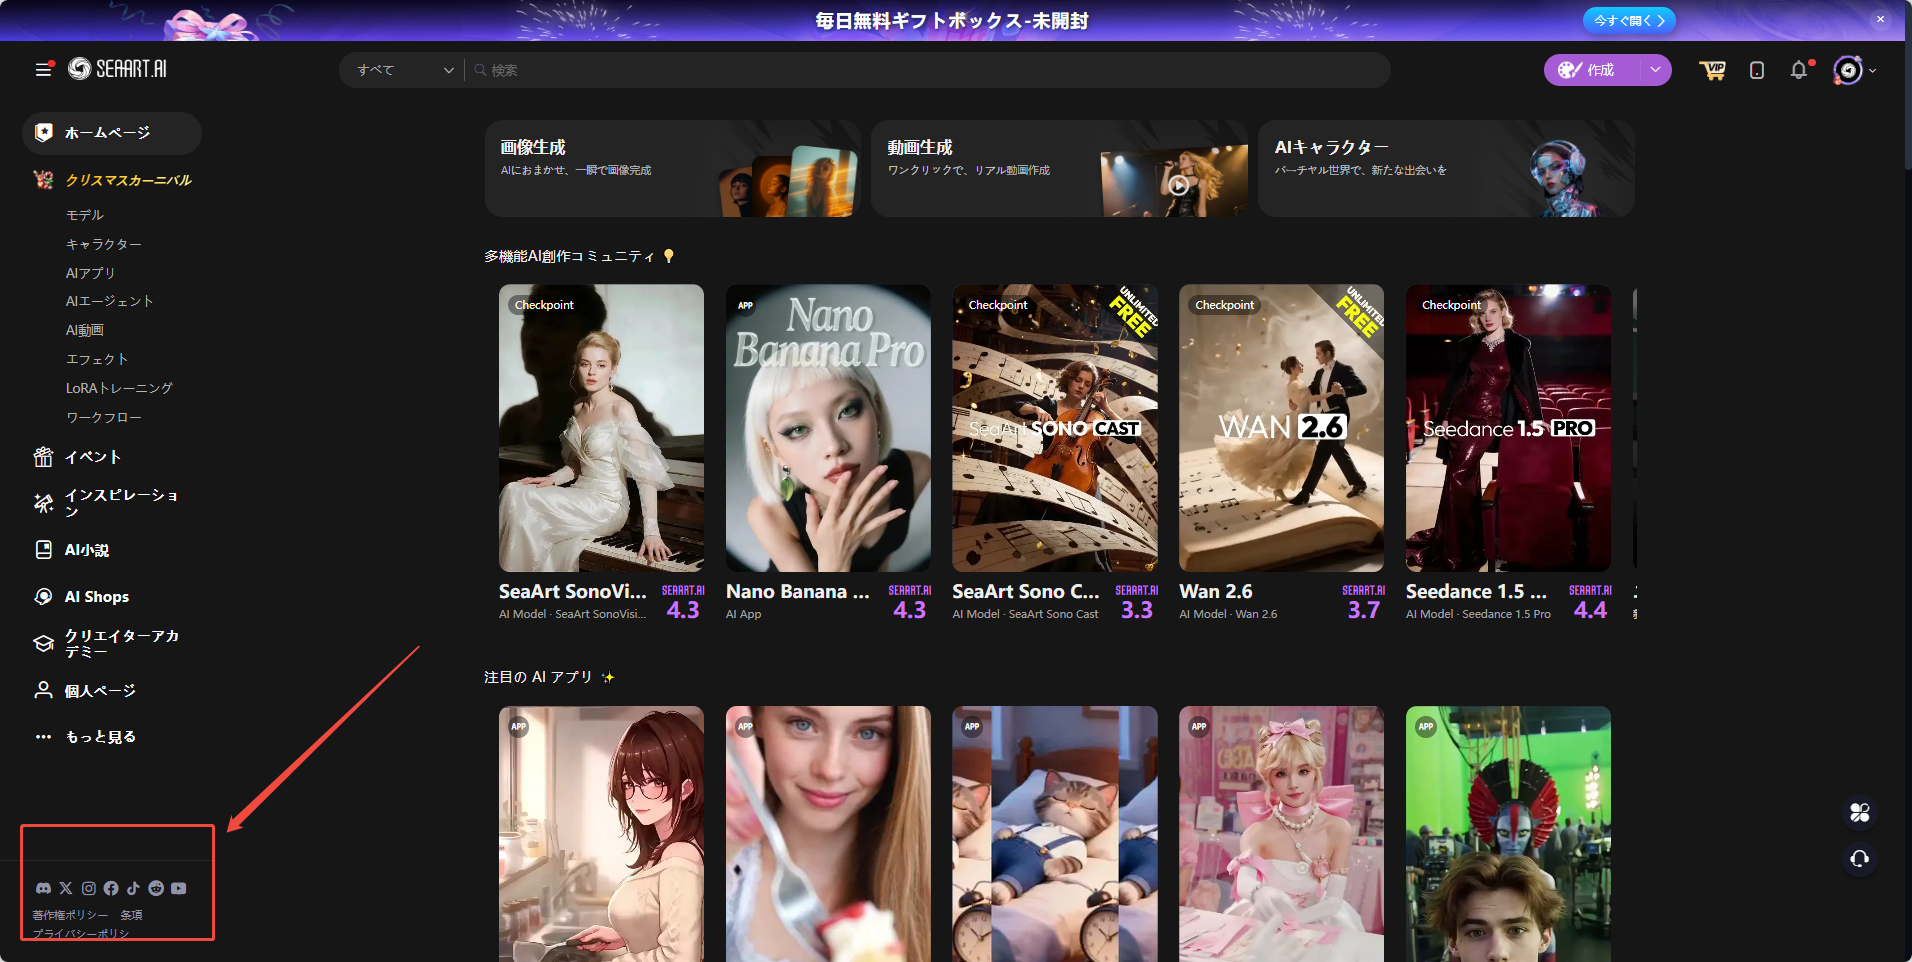Expand もっと見る in the sidebar
Viewport: 1912px width, 962px height.
click(x=100, y=737)
